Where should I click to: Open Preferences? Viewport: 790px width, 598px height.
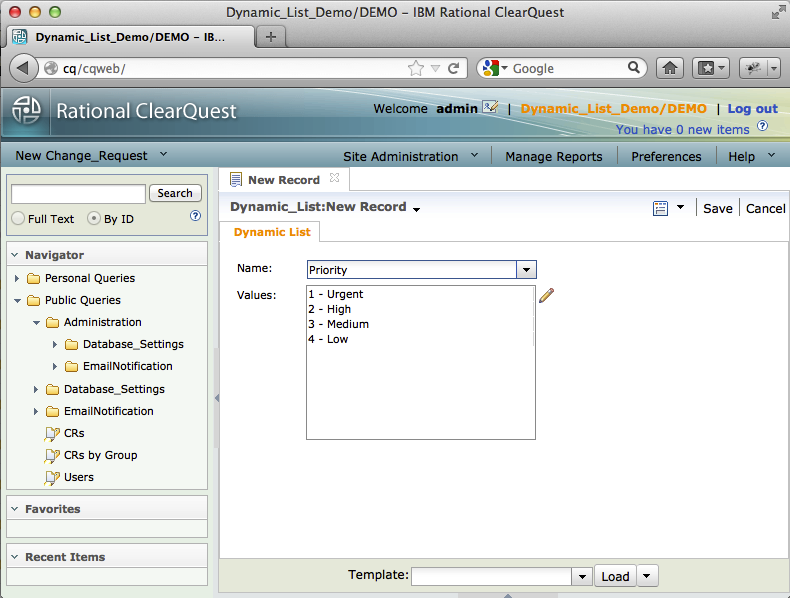click(666, 157)
